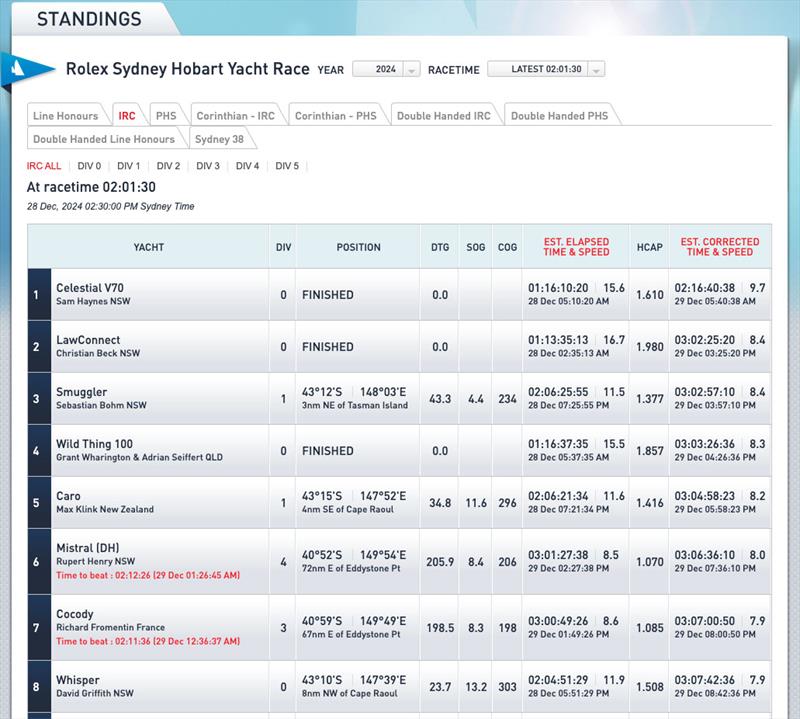Open the RACETIME dropdown showing LATEST 02:01:30
The width and height of the screenshot is (800, 719).
pyautogui.click(x=546, y=69)
